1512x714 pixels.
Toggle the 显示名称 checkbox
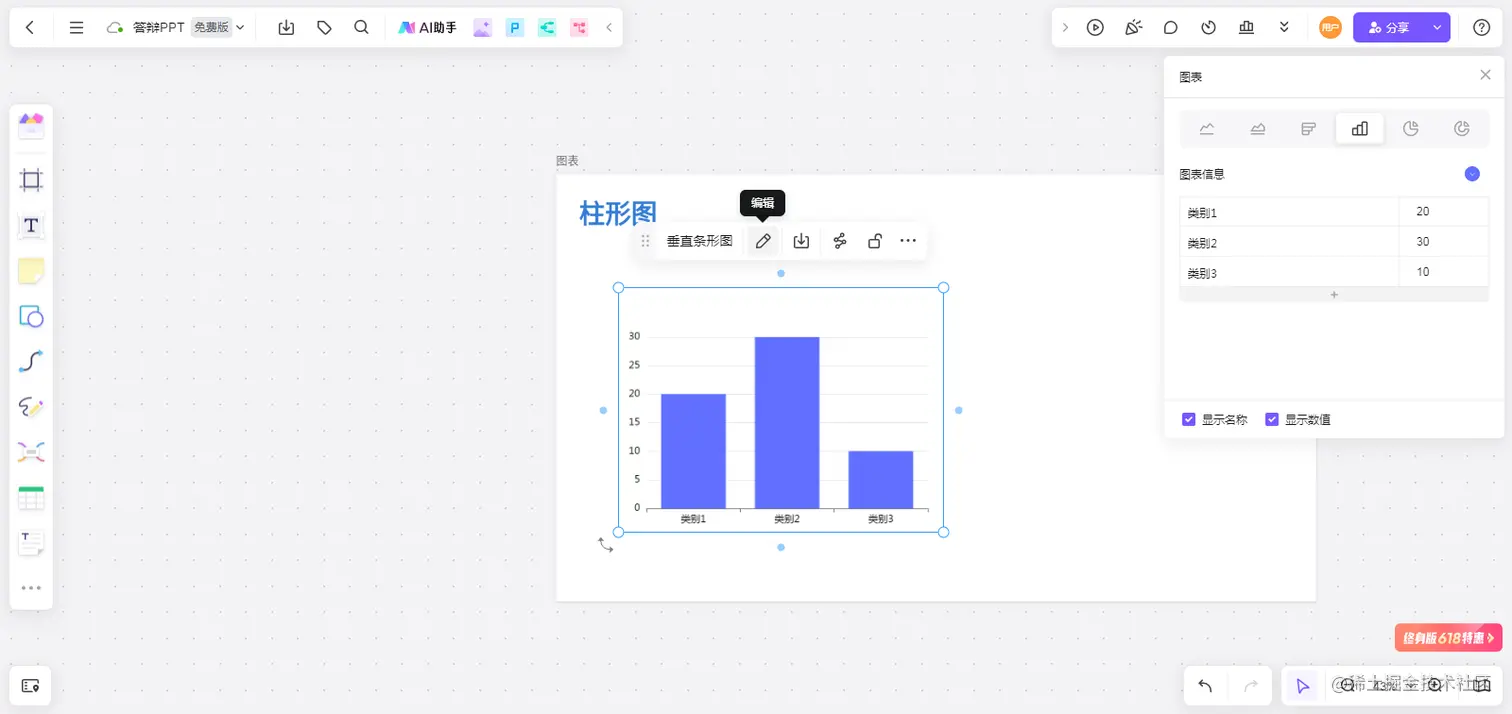pos(1189,420)
